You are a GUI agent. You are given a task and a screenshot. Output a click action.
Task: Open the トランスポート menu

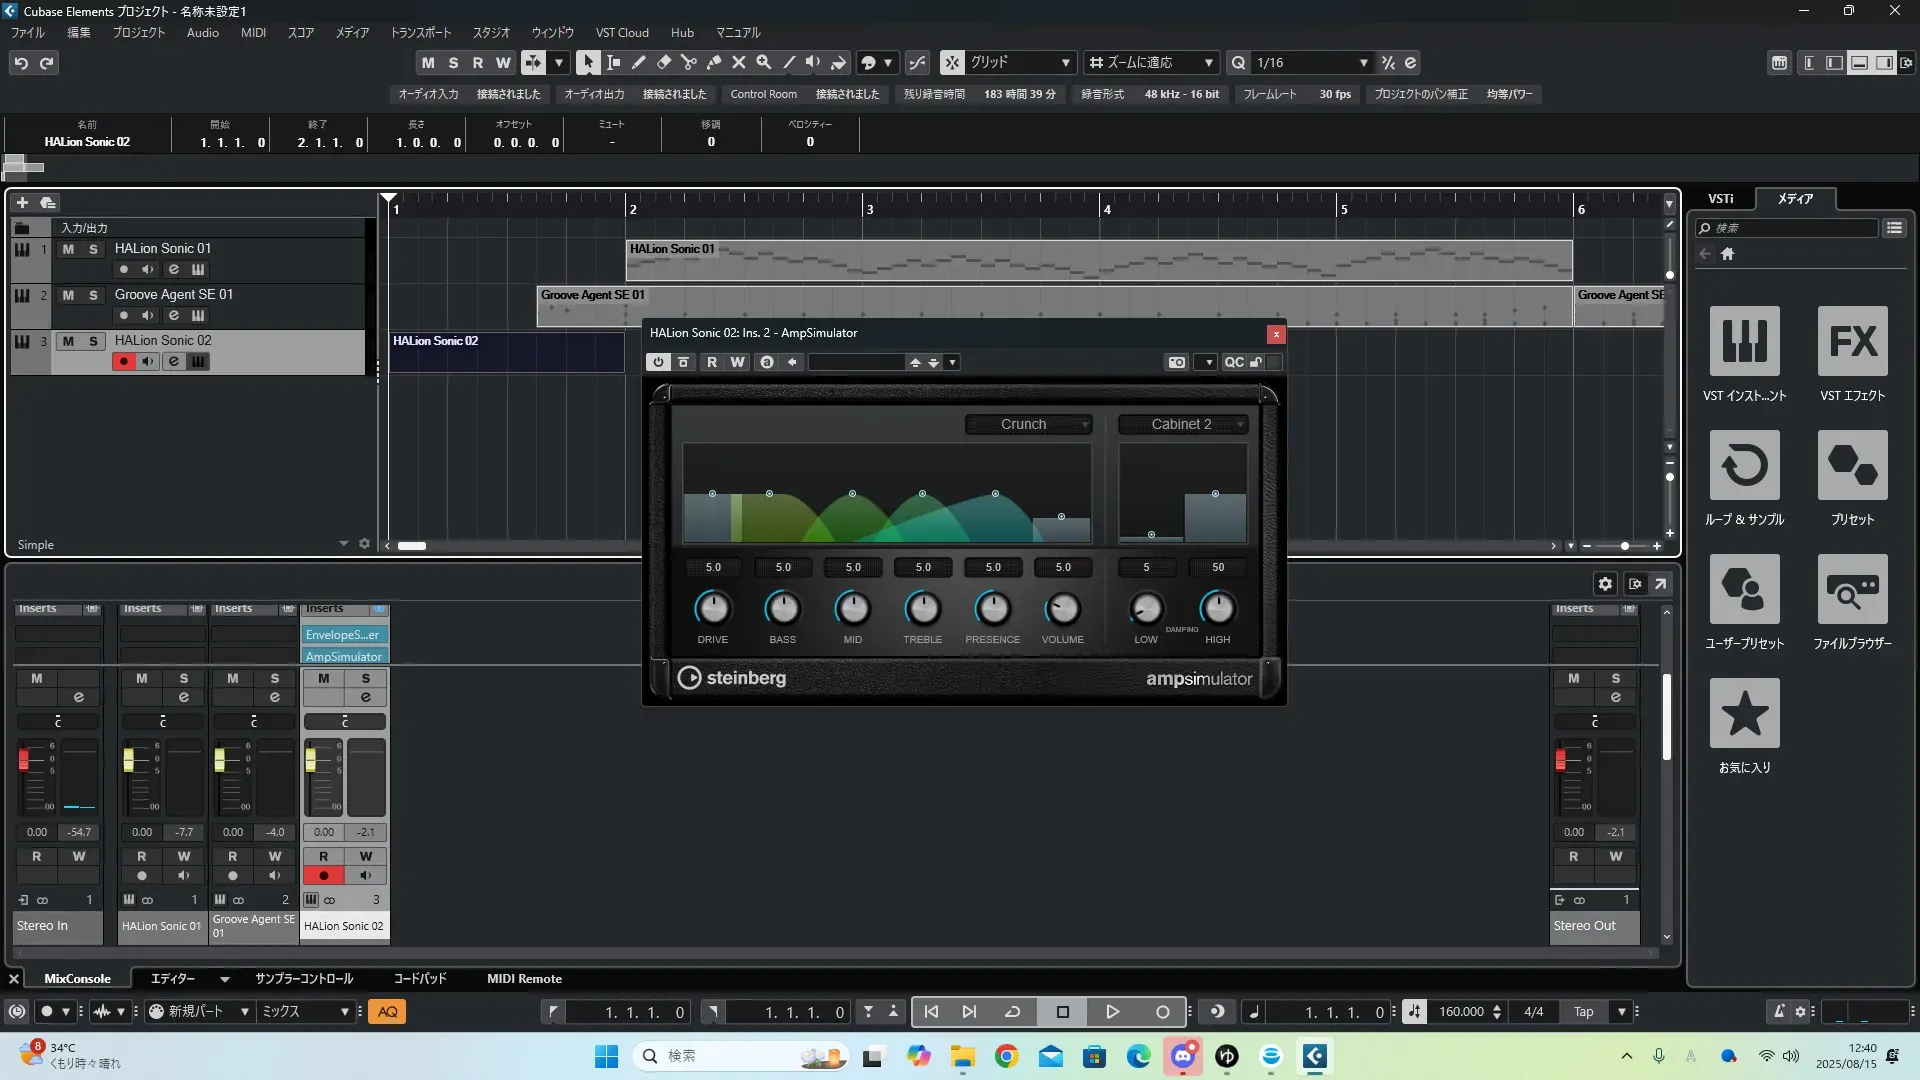point(420,32)
